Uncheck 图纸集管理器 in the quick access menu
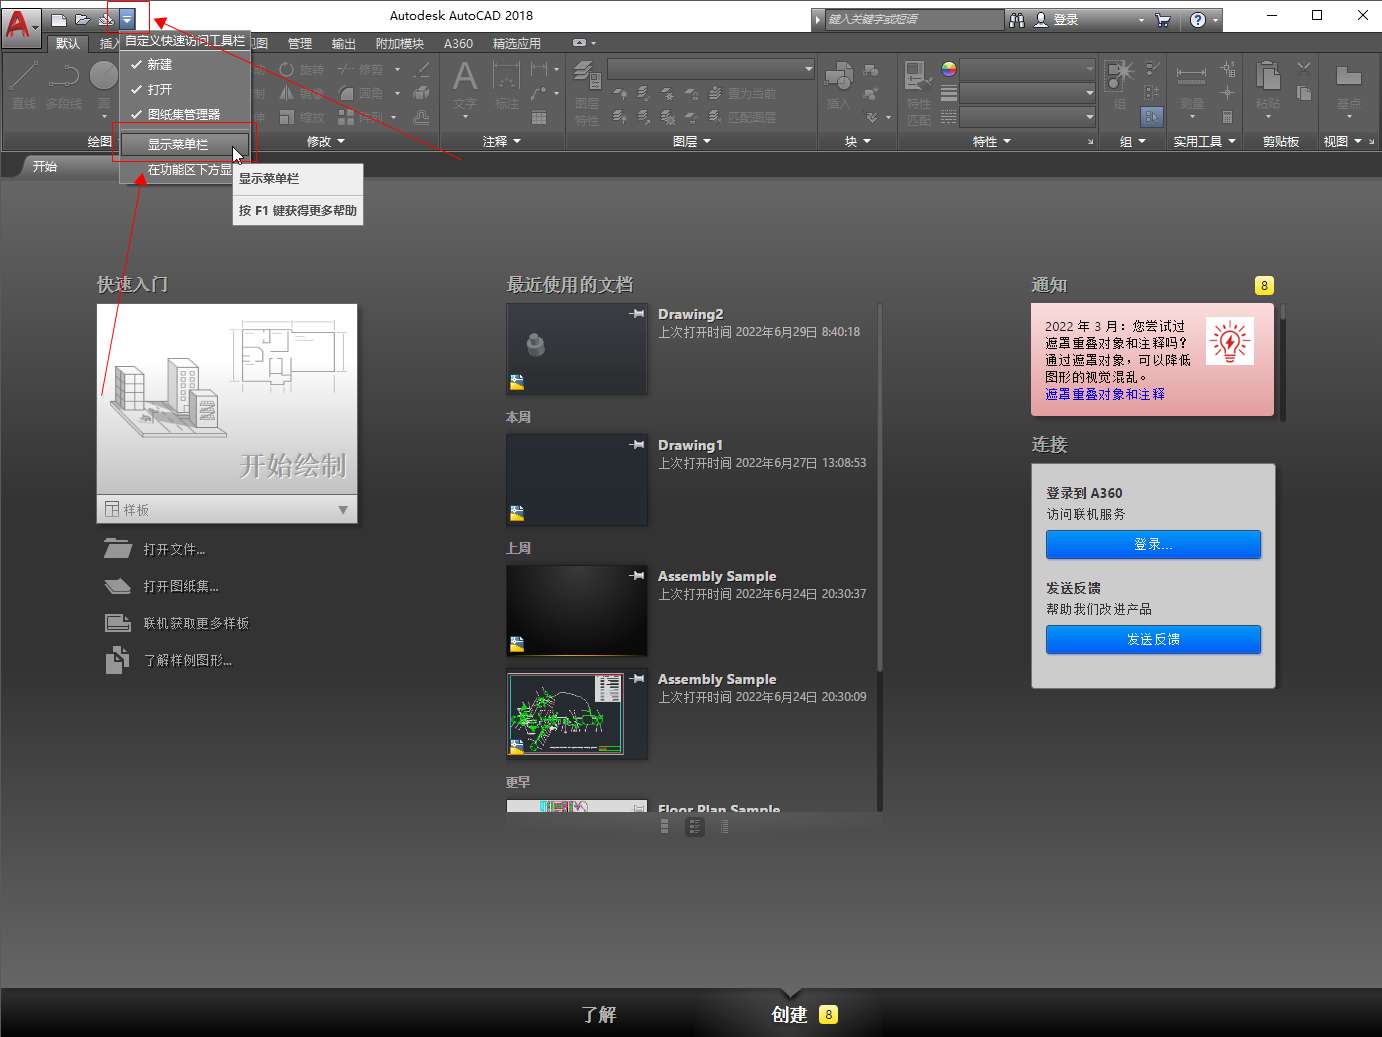The image size is (1382, 1037). tap(185, 114)
